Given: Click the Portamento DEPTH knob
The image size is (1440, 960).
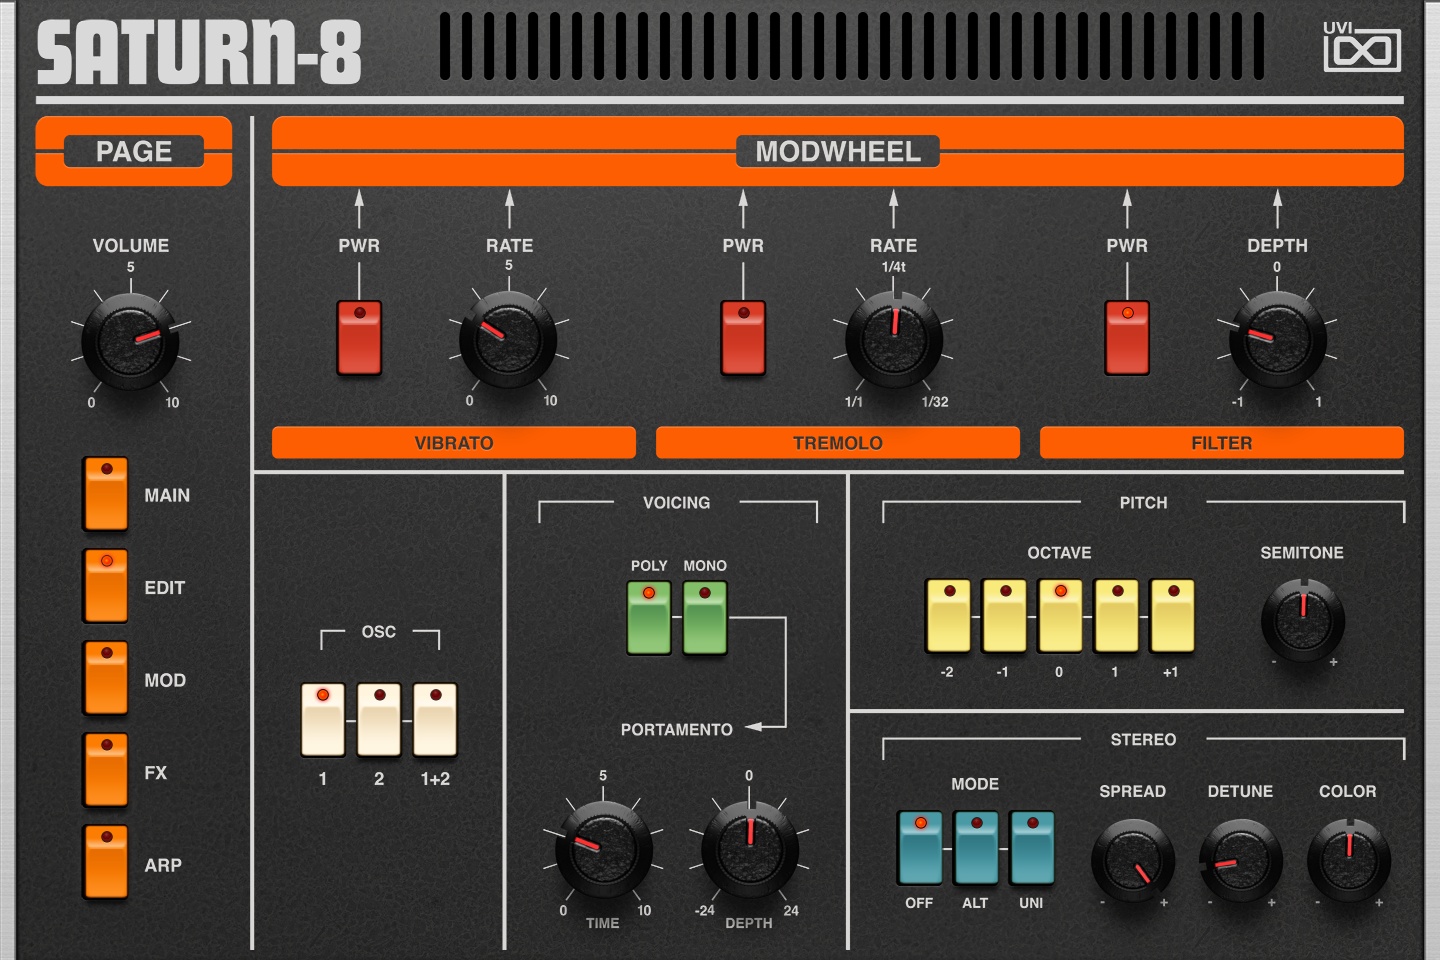Looking at the screenshot, I should (x=749, y=850).
